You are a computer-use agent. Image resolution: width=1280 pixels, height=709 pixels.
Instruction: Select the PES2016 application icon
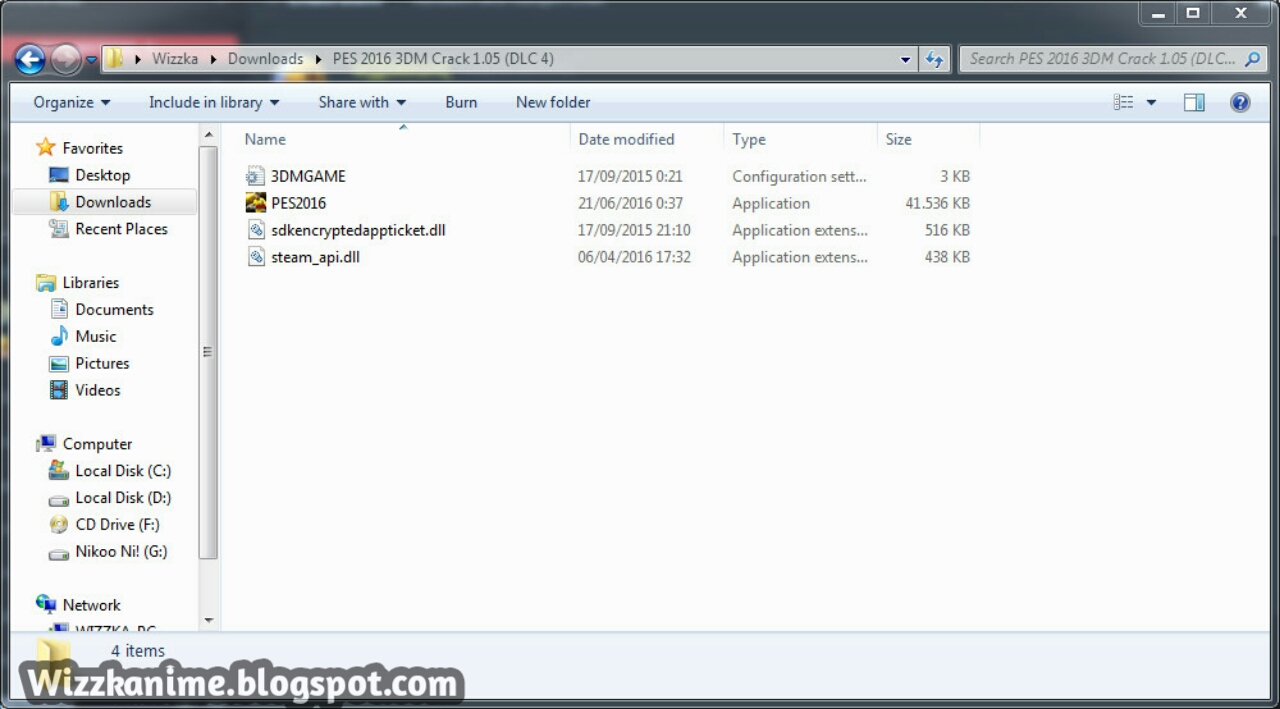point(256,203)
